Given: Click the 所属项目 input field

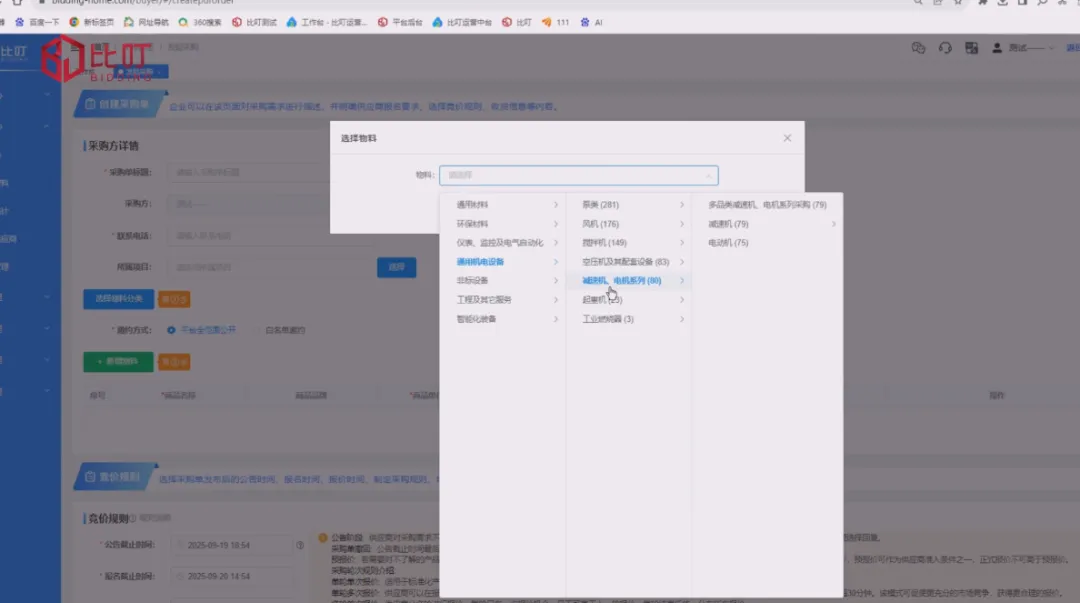Looking at the screenshot, I should (271, 267).
